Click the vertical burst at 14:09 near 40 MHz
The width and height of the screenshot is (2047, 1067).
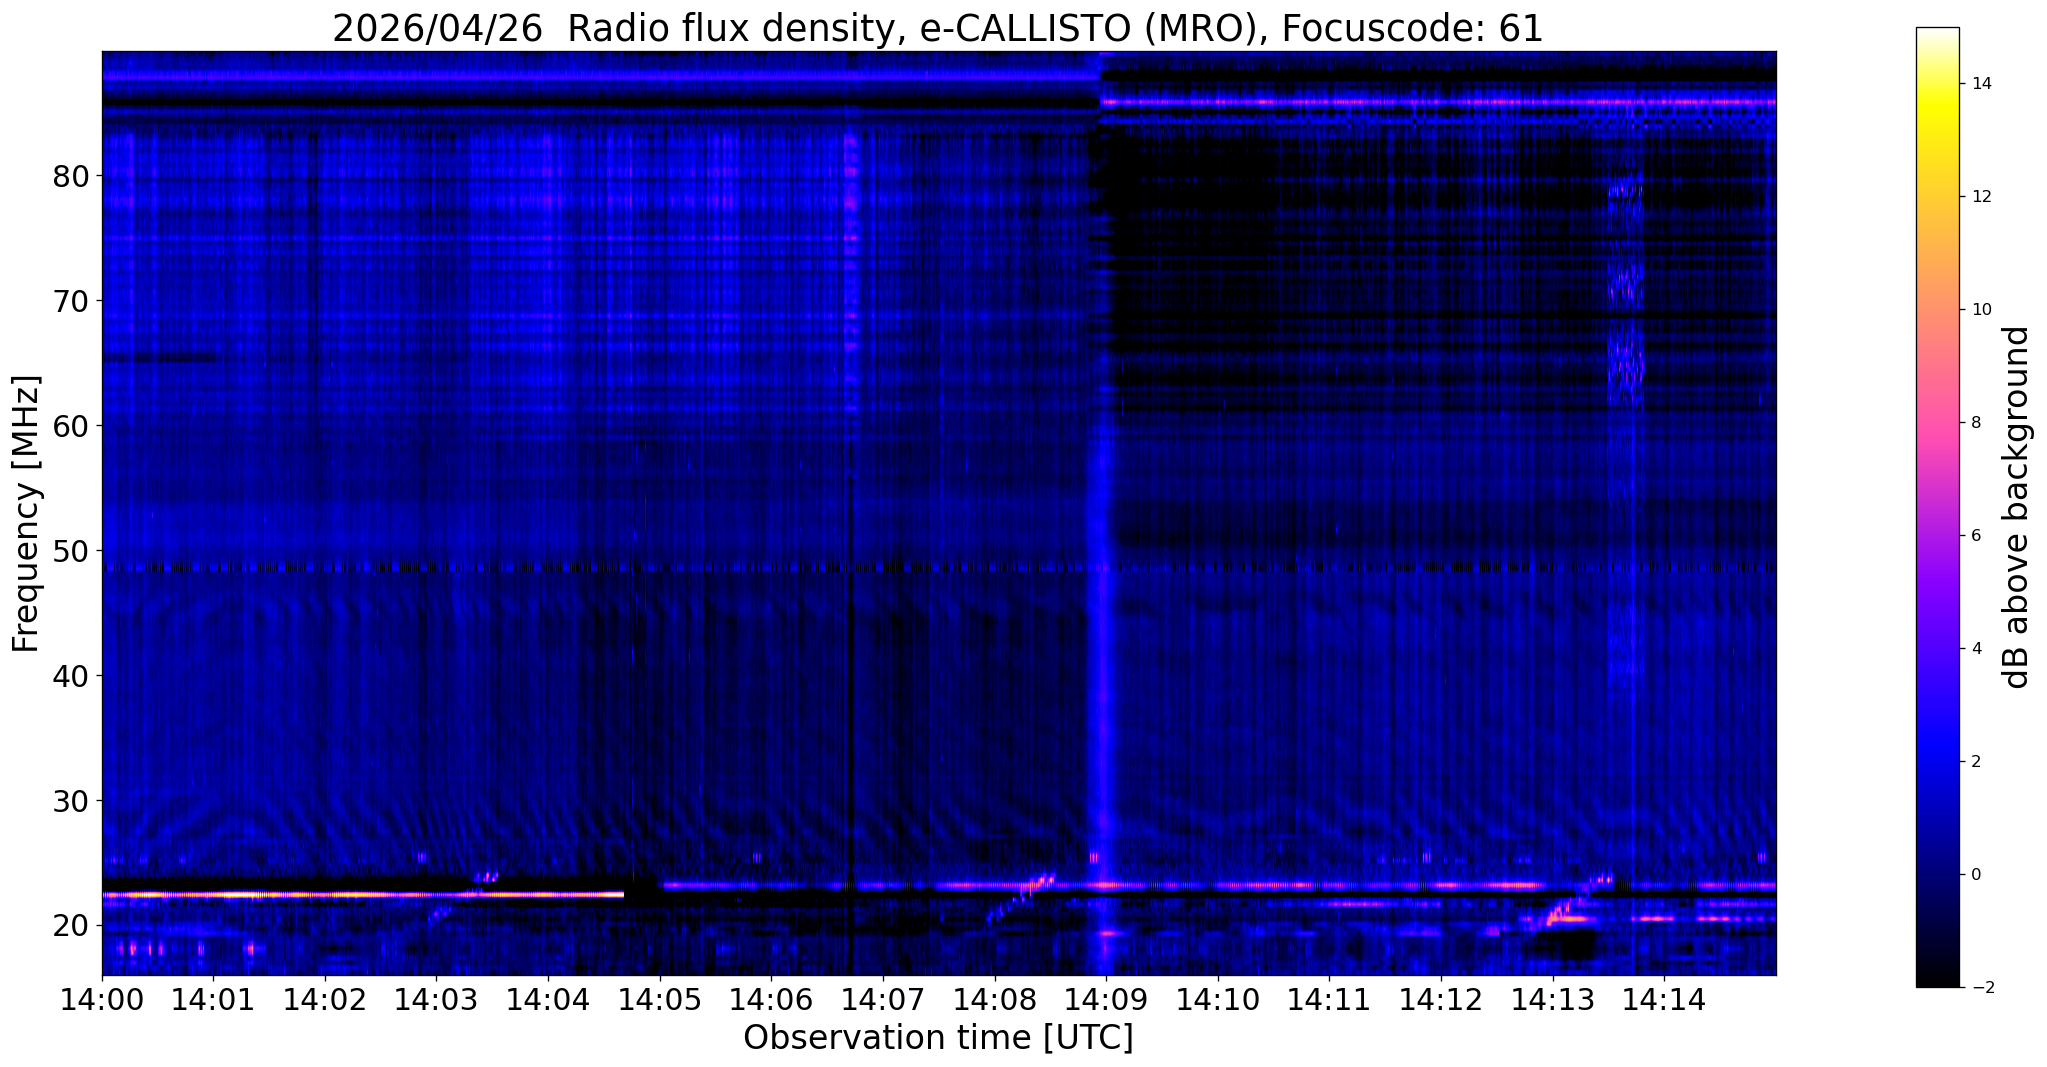pyautogui.click(x=1103, y=676)
